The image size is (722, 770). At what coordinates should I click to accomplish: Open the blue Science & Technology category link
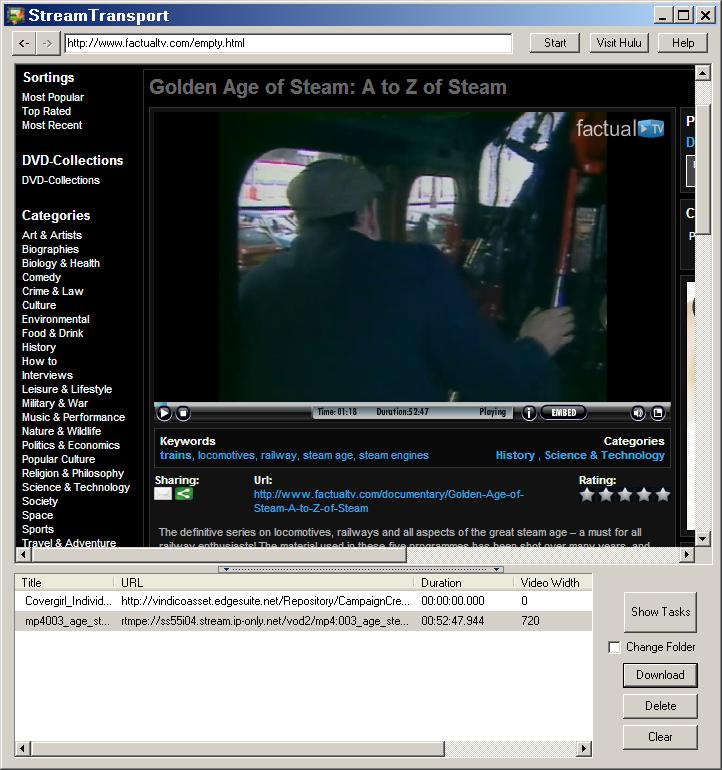pyautogui.click(x=604, y=455)
